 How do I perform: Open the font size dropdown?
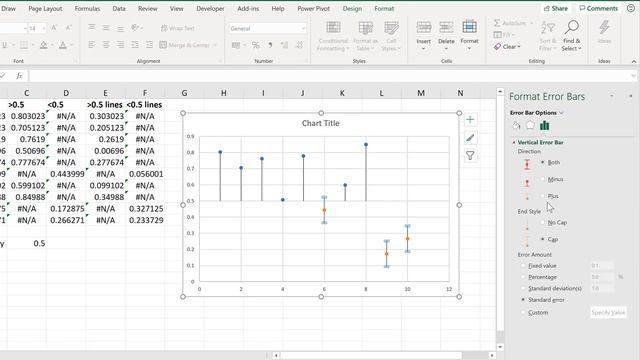coord(44,28)
